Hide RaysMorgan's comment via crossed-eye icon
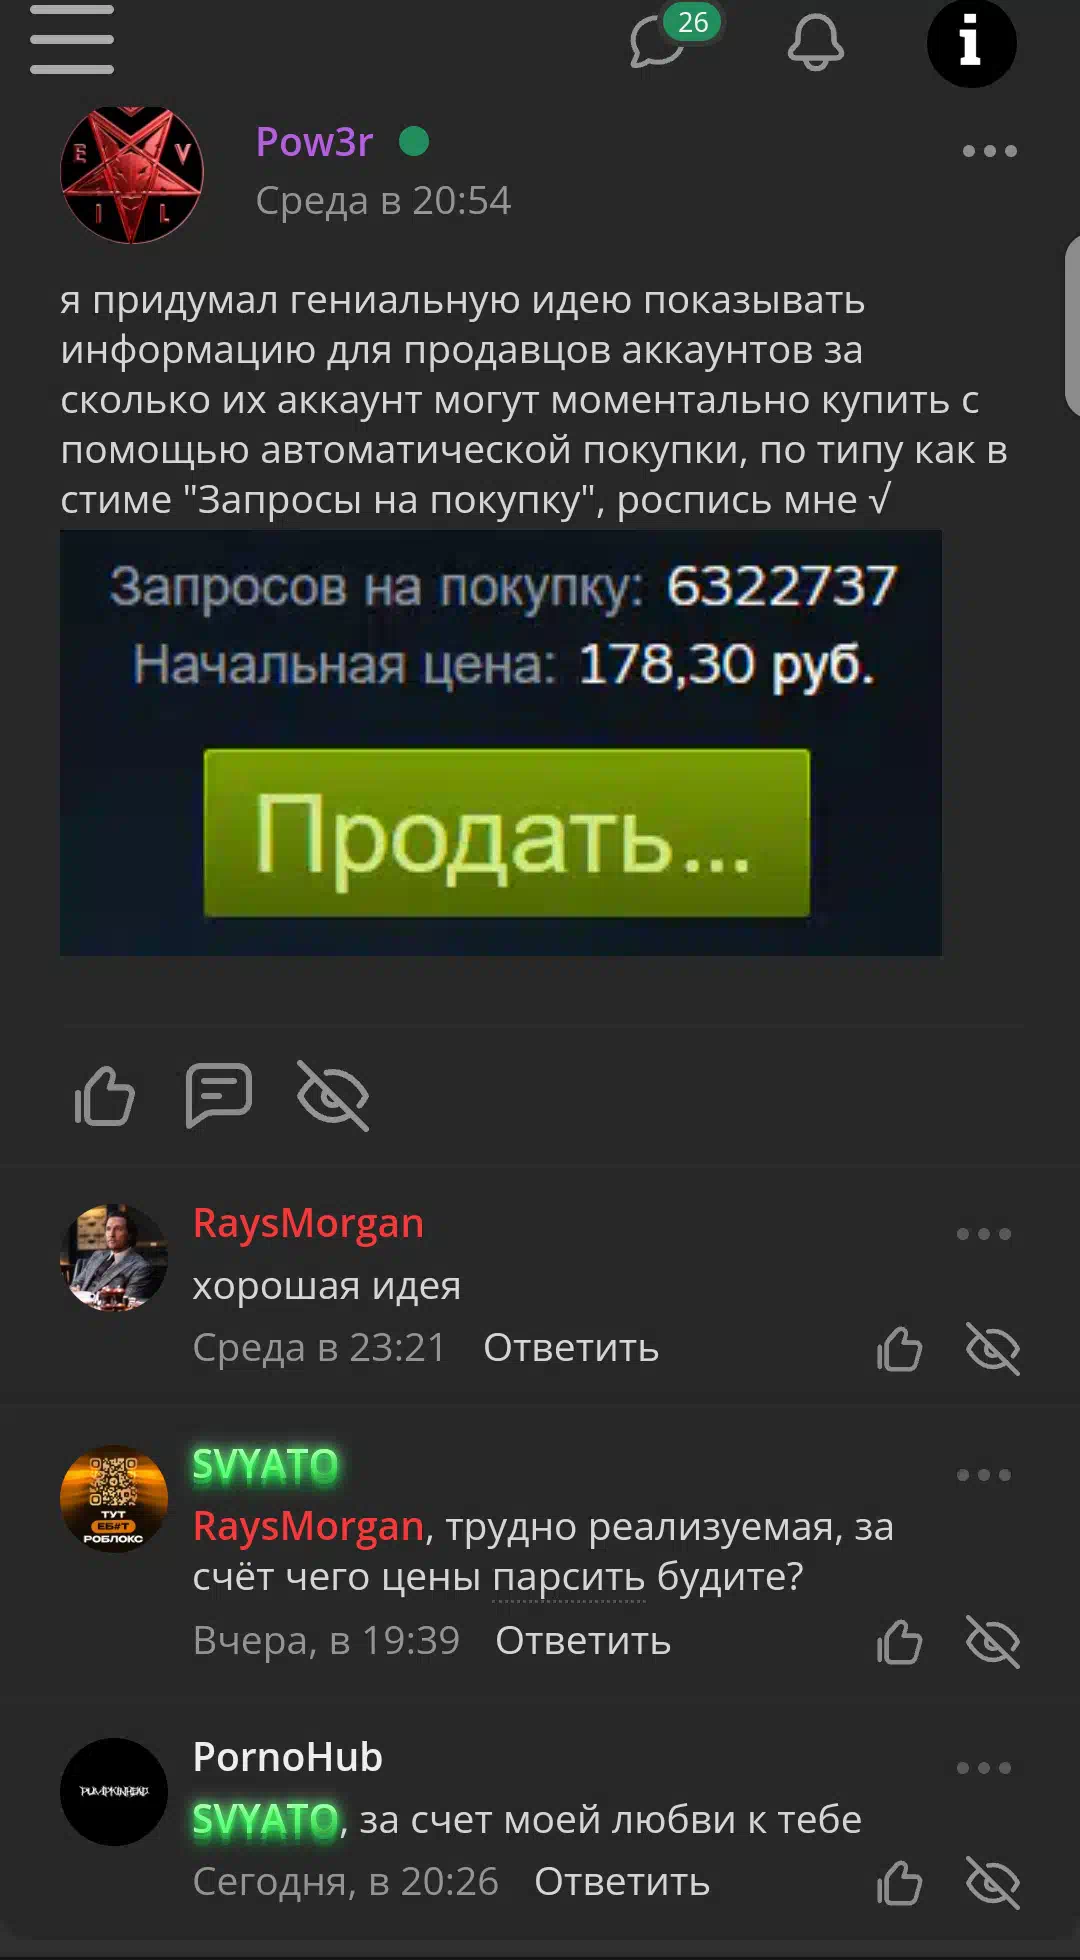 point(993,1349)
